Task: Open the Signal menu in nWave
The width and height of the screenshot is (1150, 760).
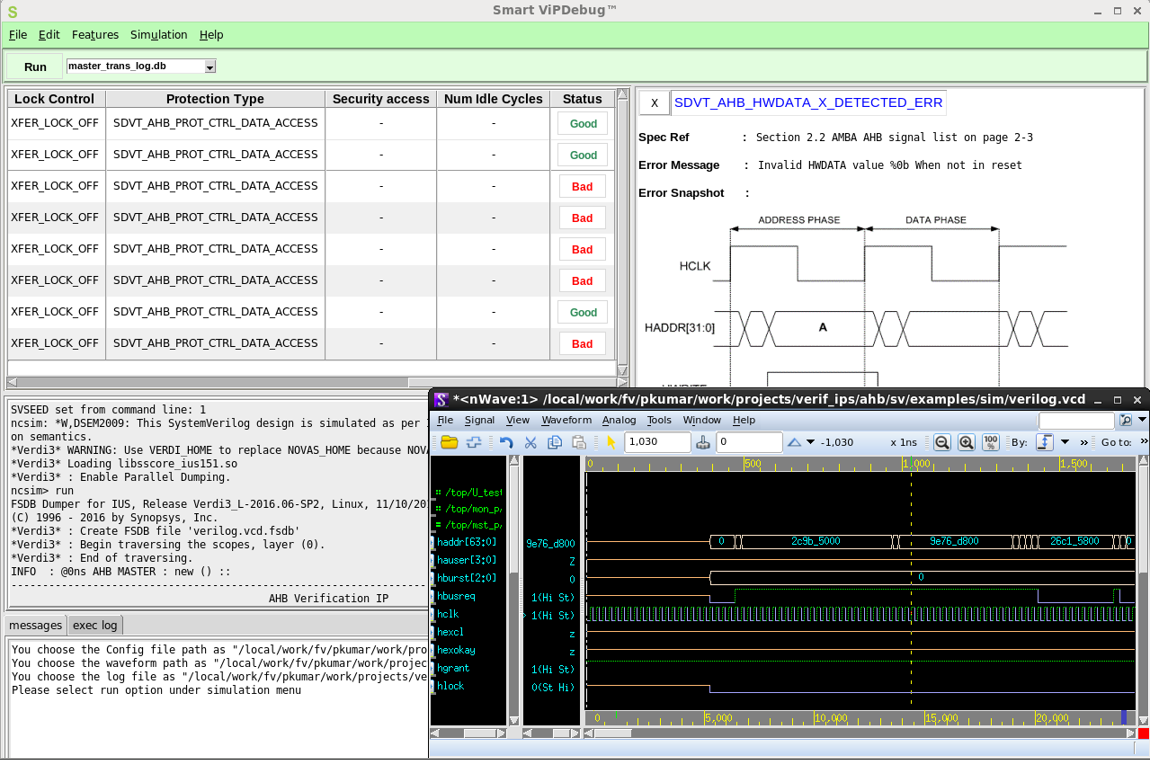Action: coord(479,420)
